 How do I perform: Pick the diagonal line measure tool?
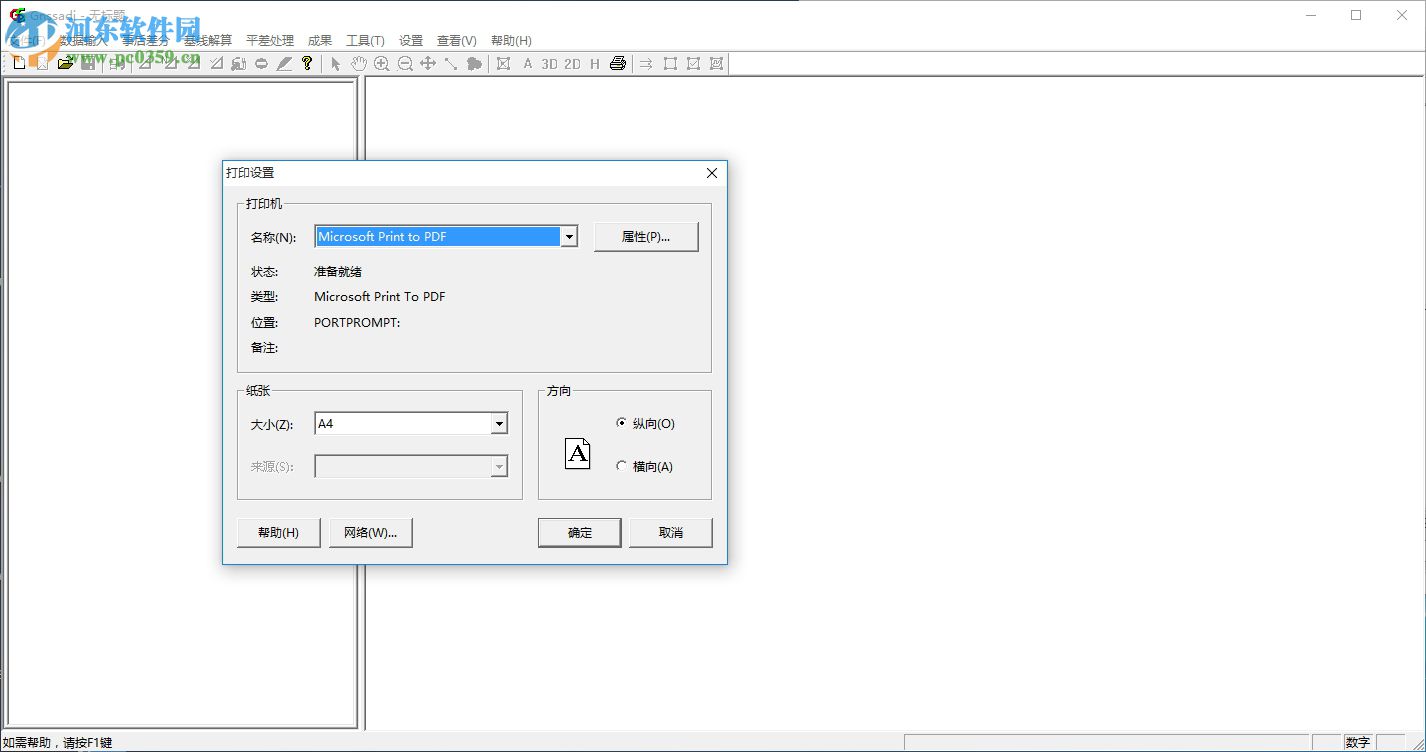point(451,63)
